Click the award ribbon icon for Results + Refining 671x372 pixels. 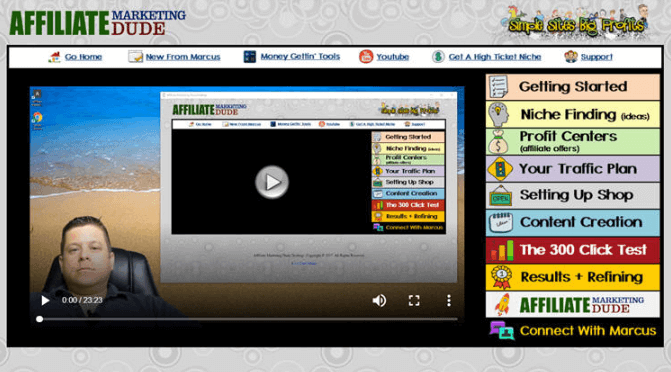pos(502,277)
